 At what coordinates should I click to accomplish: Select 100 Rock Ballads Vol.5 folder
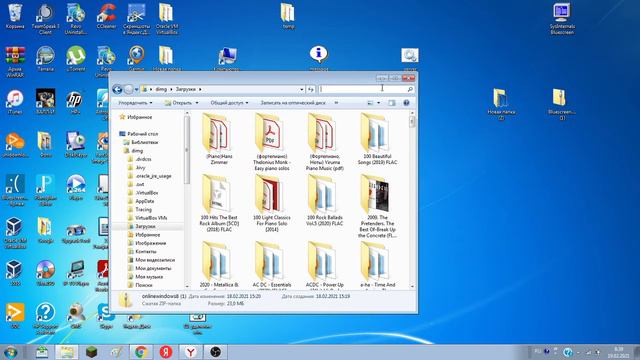tap(324, 200)
